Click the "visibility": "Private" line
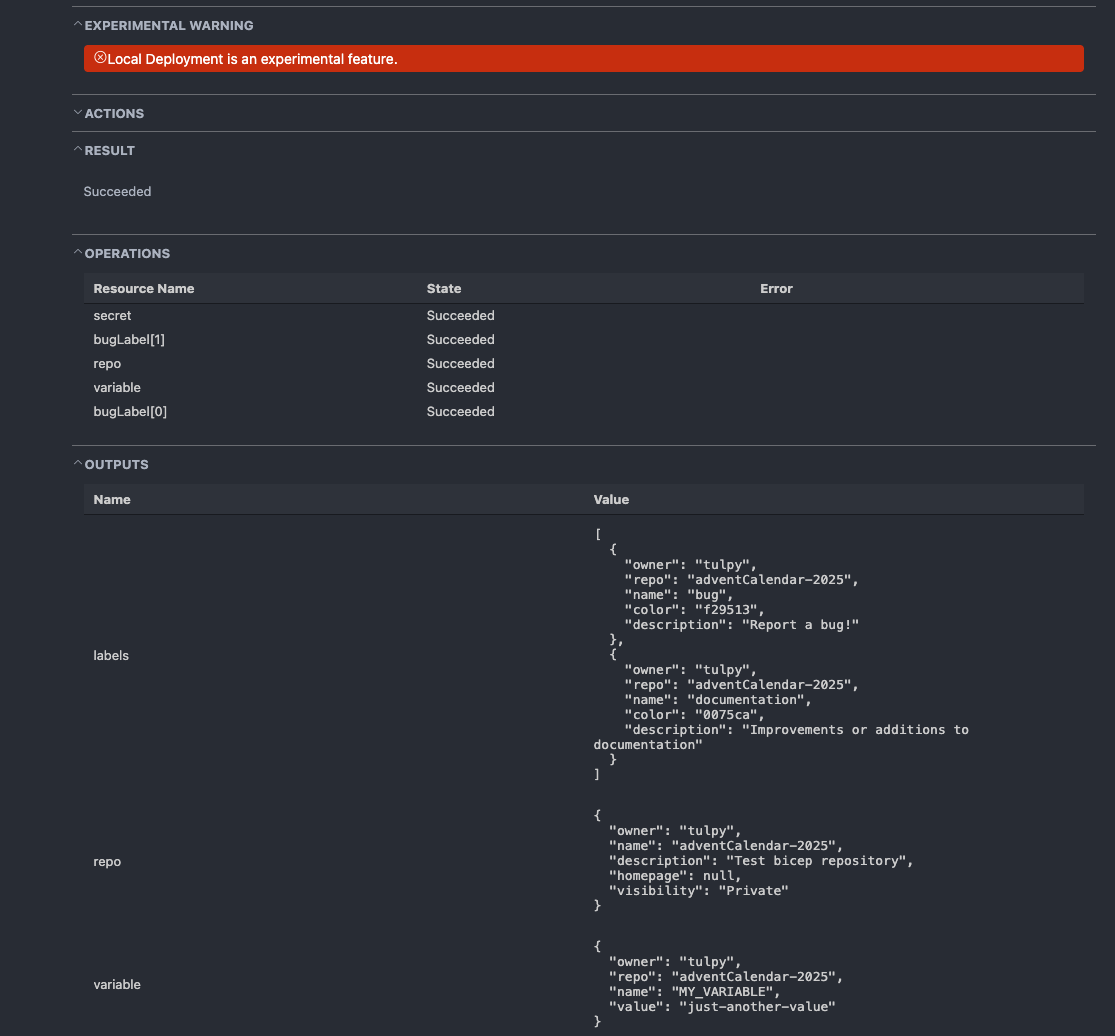This screenshot has height=1036, width=1115. pos(698,891)
